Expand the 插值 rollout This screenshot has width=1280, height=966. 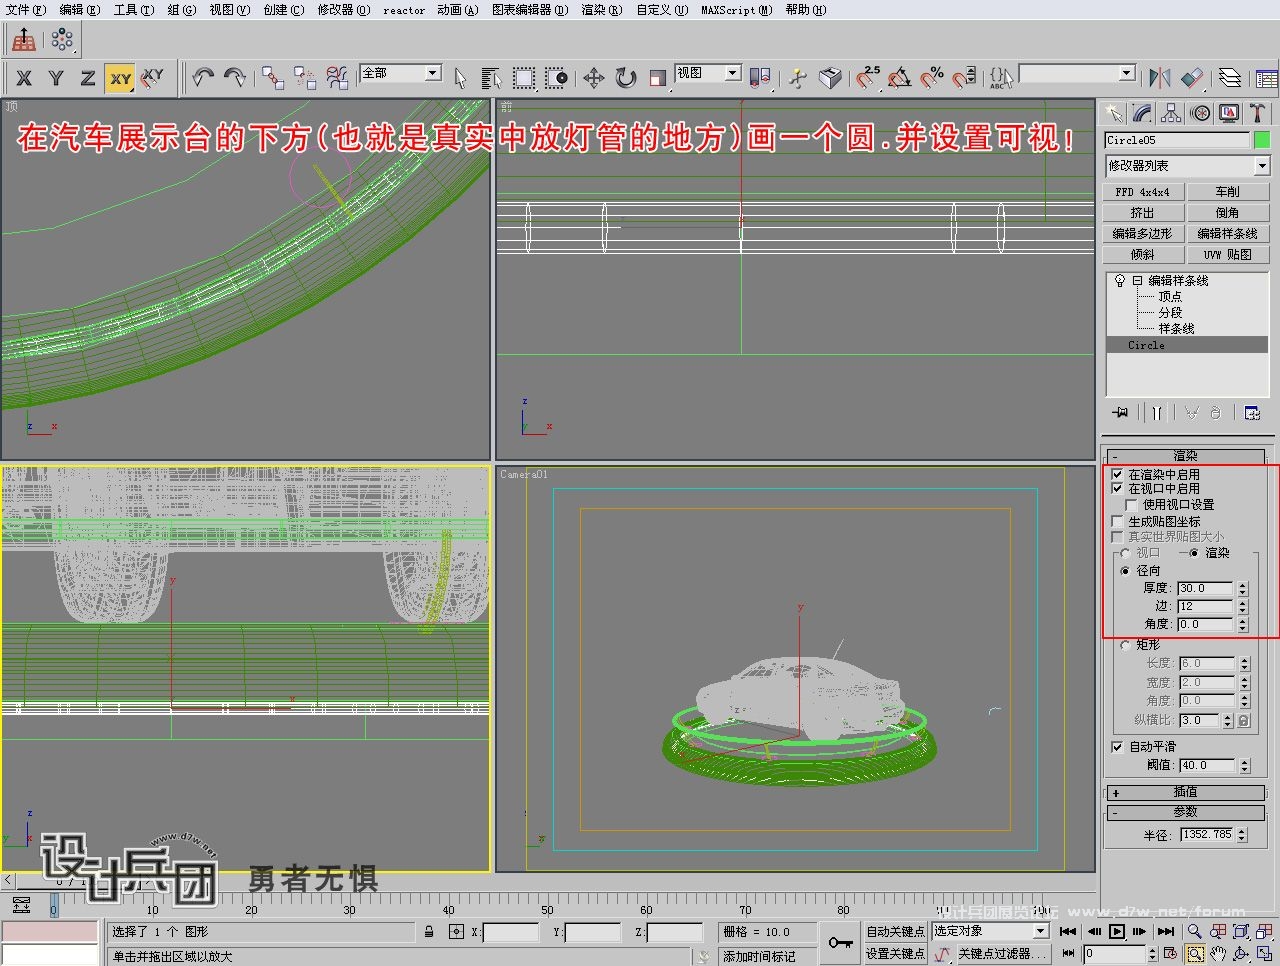[1186, 792]
